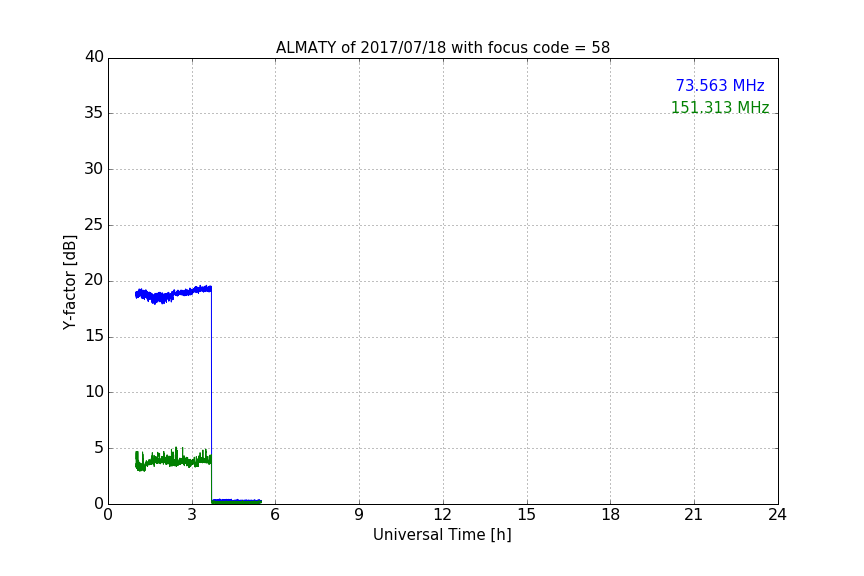Click the 30 tick on the Y axis
The height and width of the screenshot is (576, 864).
[94, 169]
